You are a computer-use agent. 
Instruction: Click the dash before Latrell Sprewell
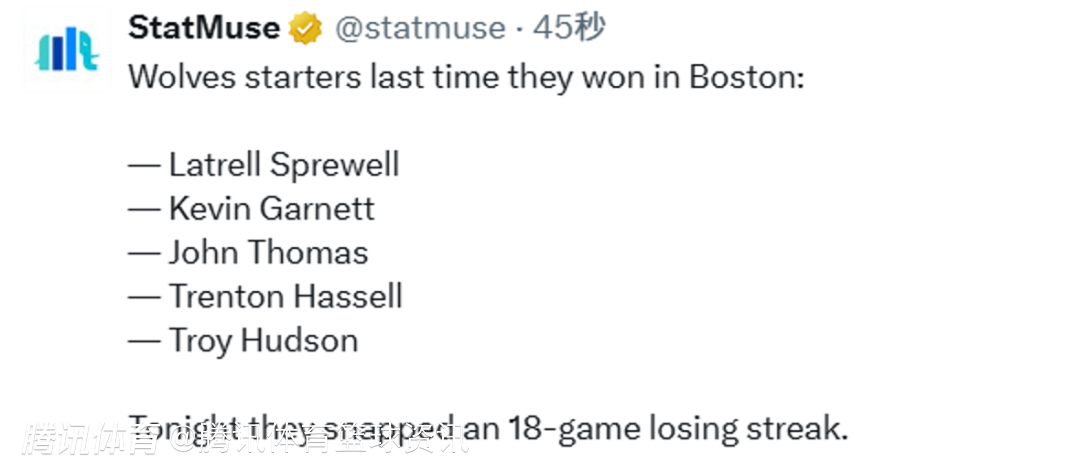(x=144, y=165)
